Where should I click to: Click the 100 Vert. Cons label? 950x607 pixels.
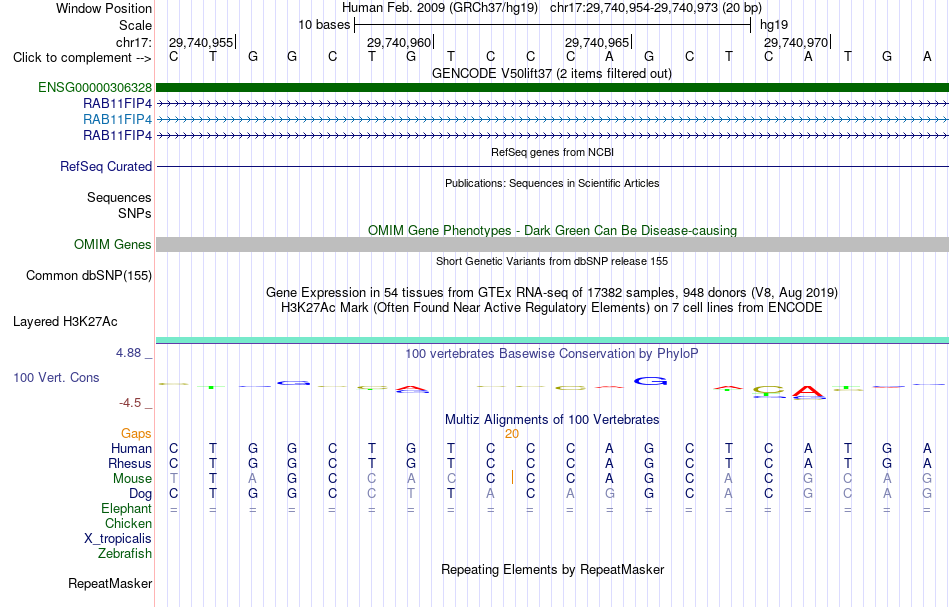[x=56, y=378]
